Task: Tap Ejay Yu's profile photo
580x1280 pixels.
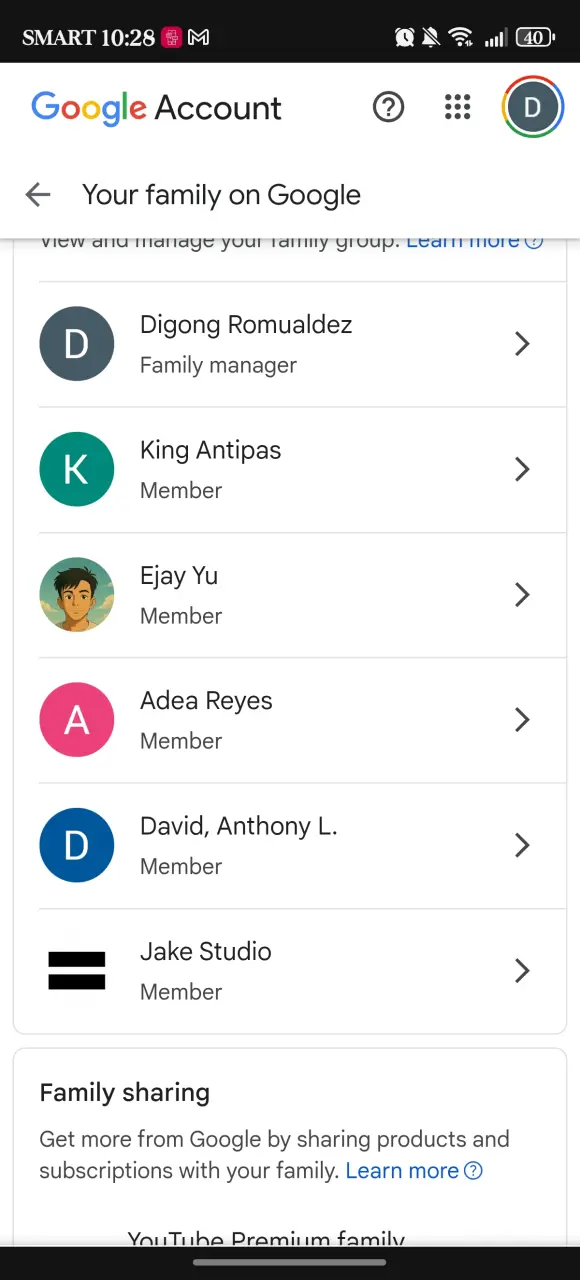Action: (77, 595)
